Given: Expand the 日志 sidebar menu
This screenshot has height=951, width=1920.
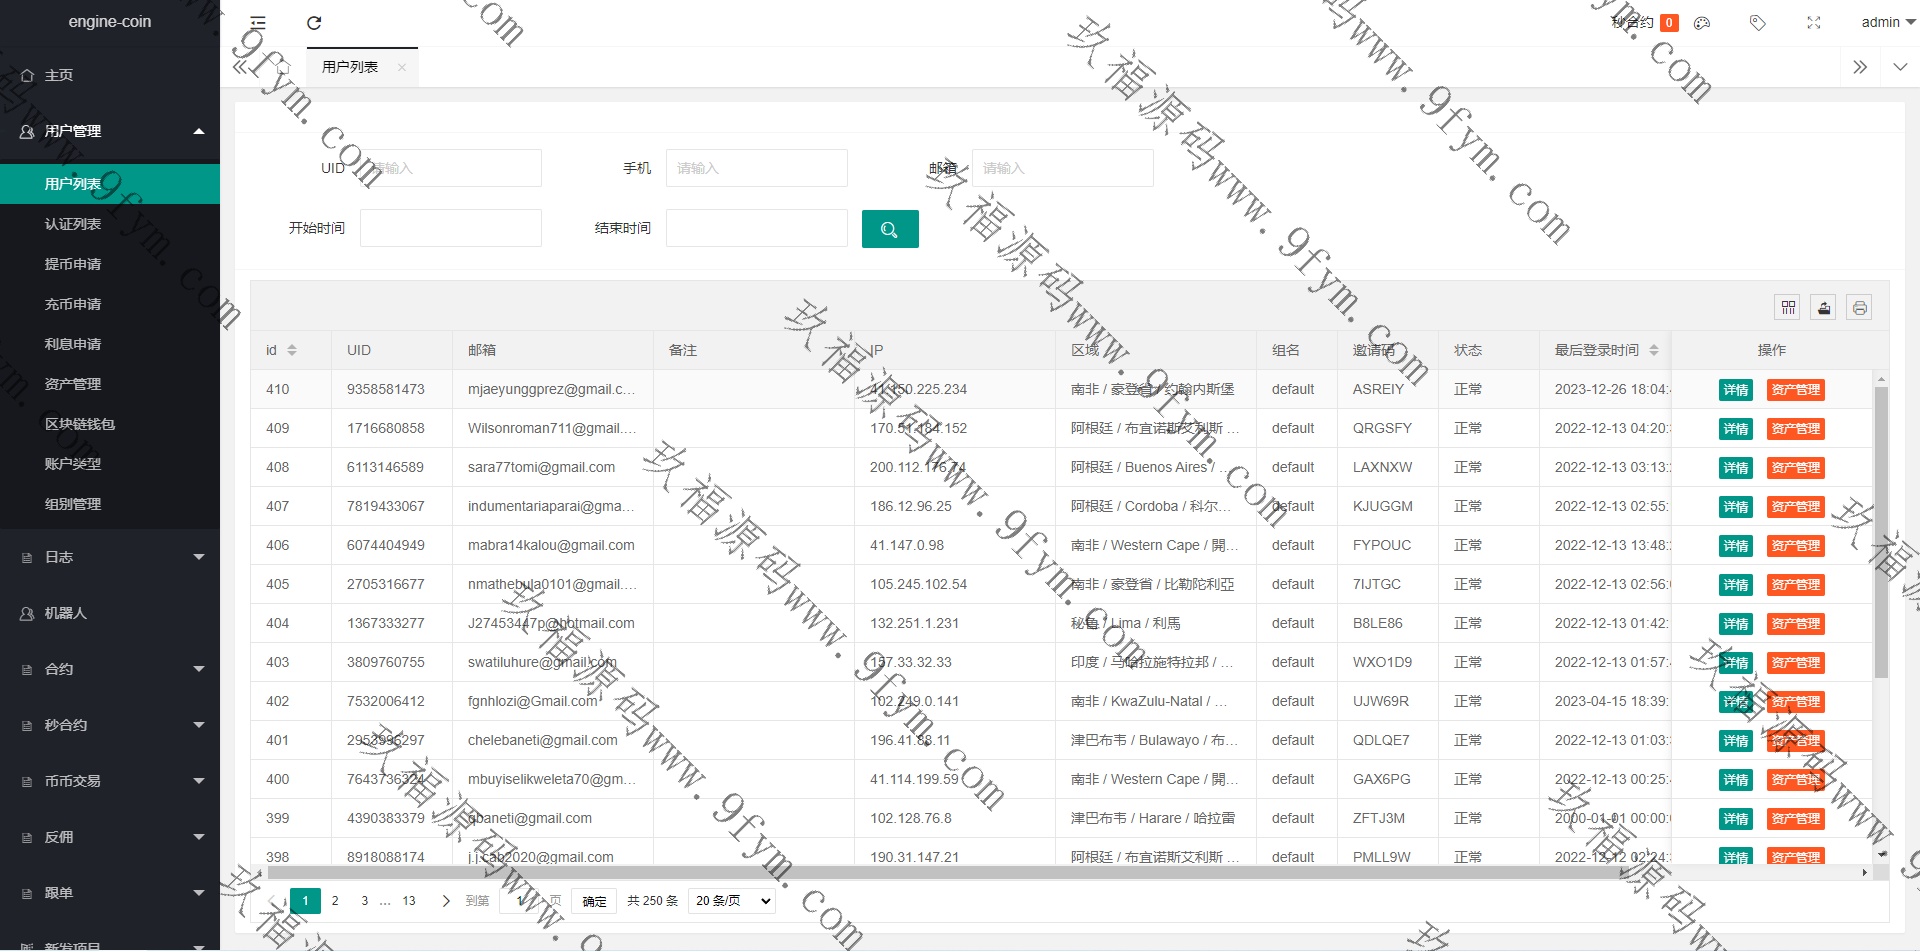Looking at the screenshot, I should pyautogui.click(x=110, y=557).
